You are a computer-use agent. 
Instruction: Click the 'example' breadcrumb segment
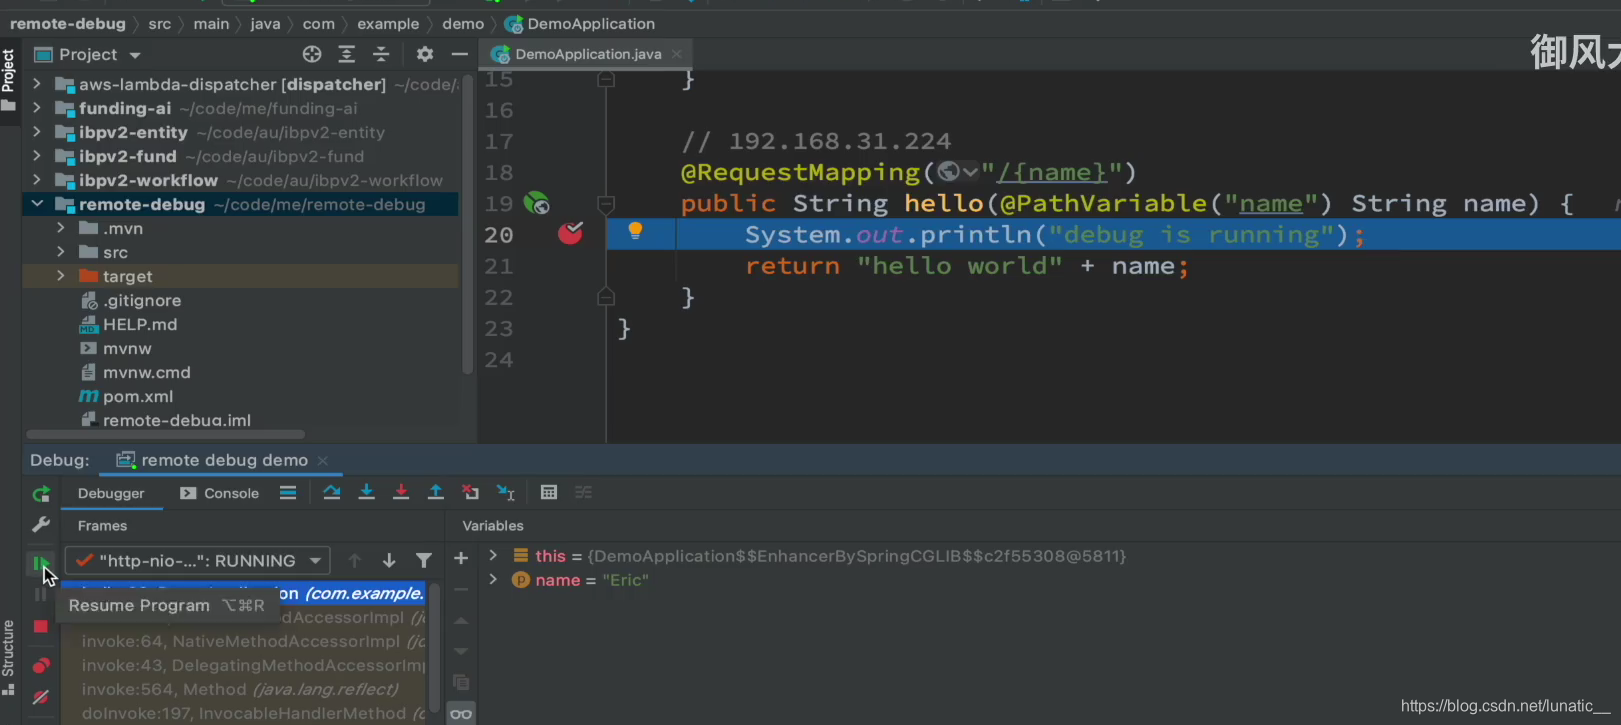pos(388,23)
